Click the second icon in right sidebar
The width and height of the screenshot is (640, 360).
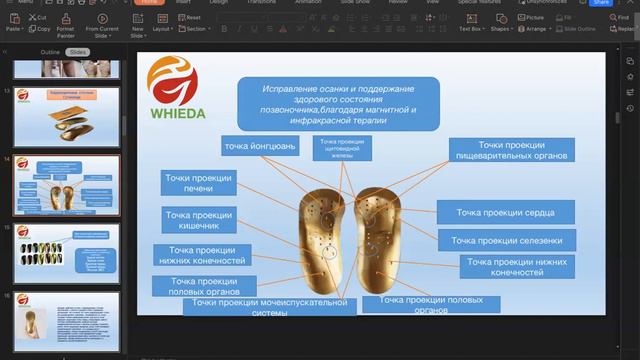pyautogui.click(x=630, y=77)
